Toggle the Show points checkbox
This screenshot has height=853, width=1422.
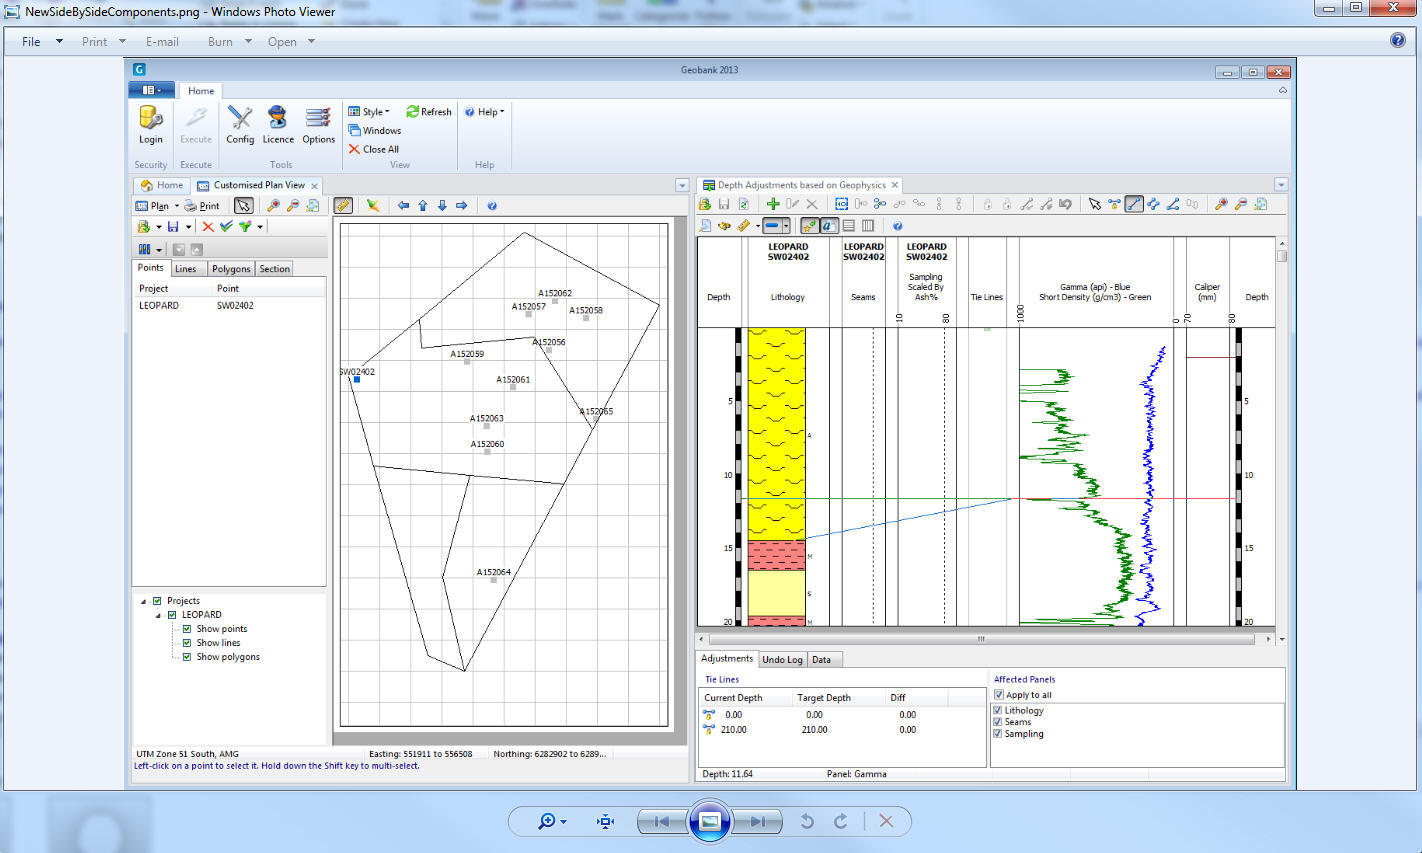187,629
